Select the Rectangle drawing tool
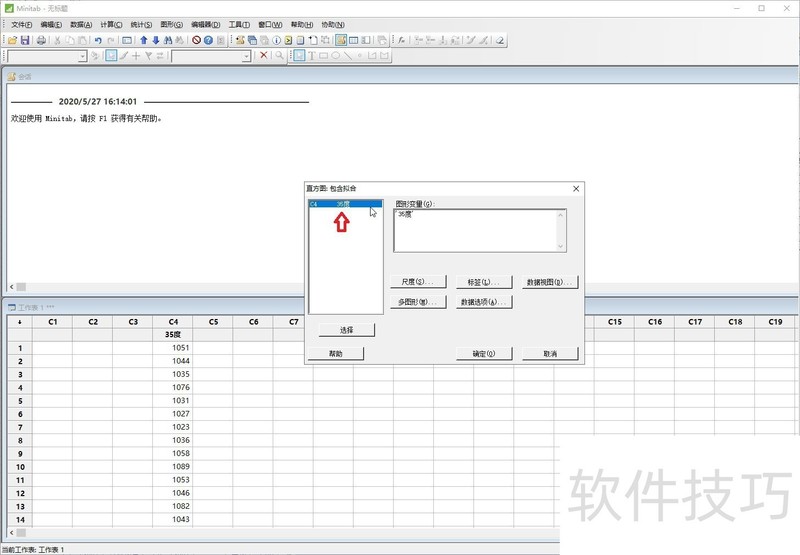Viewport: 800px width, 555px height. click(323, 55)
